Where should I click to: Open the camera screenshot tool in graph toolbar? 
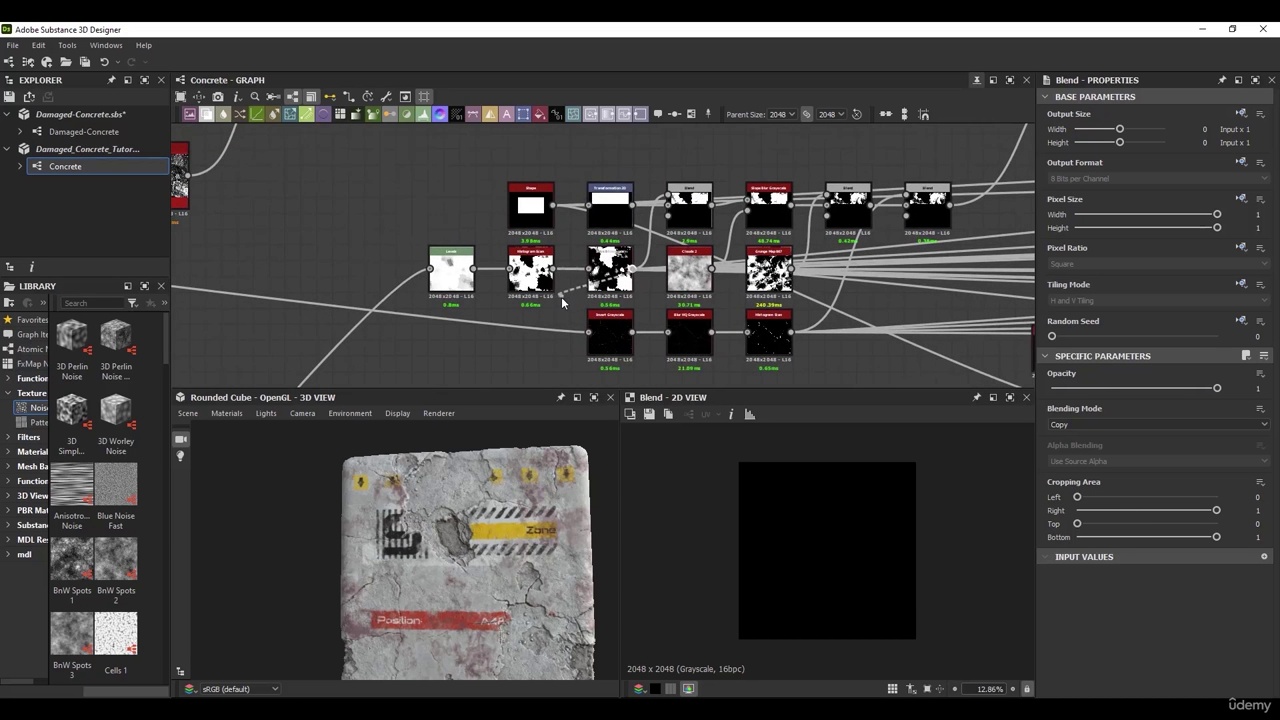[x=218, y=97]
